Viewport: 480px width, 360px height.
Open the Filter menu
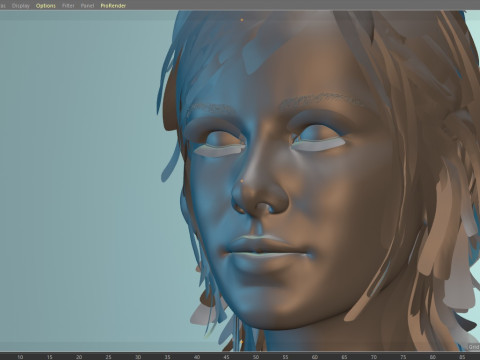pos(68,6)
